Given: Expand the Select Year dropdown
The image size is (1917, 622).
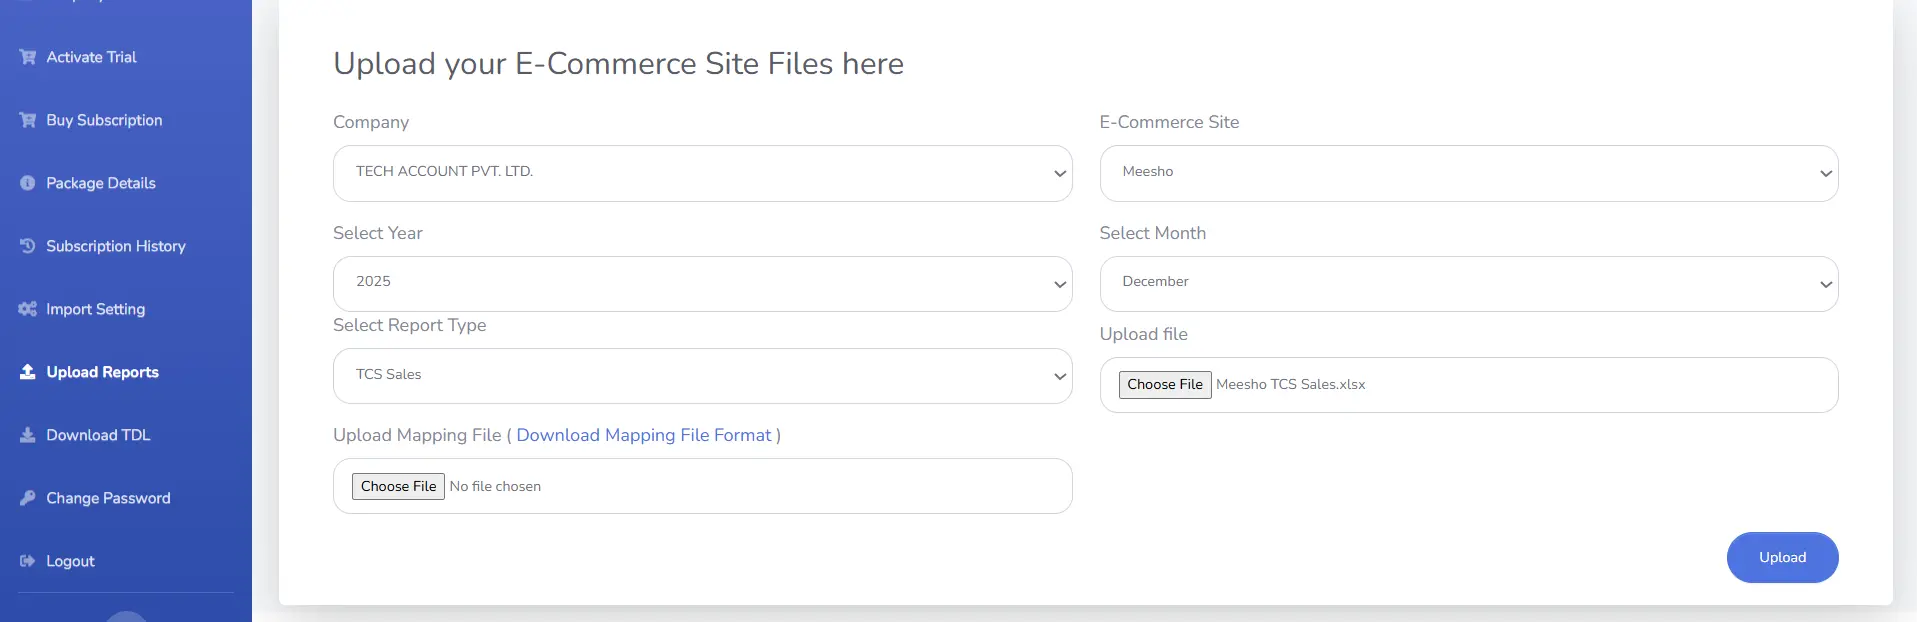Looking at the screenshot, I should pos(702,283).
